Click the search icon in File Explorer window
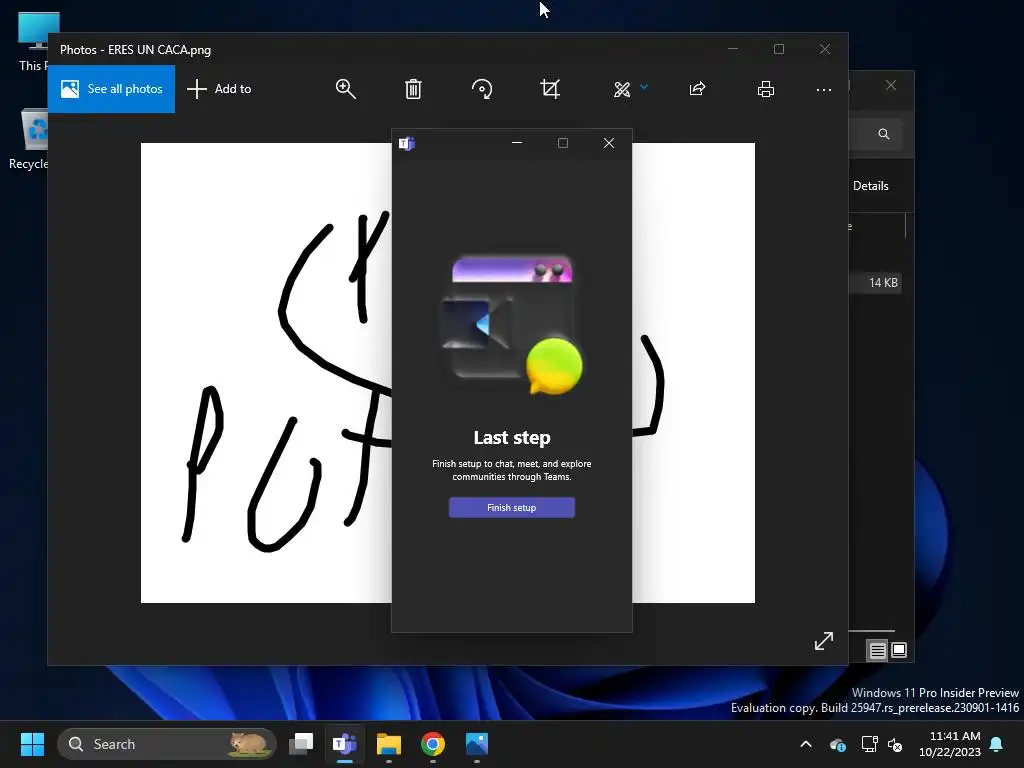This screenshot has height=768, width=1024. pos(884,134)
